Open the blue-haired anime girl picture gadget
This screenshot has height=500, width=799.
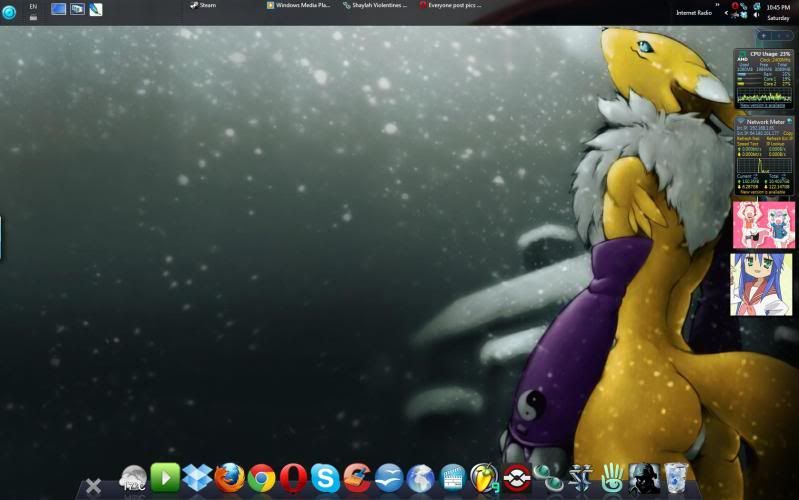pyautogui.click(x=761, y=284)
